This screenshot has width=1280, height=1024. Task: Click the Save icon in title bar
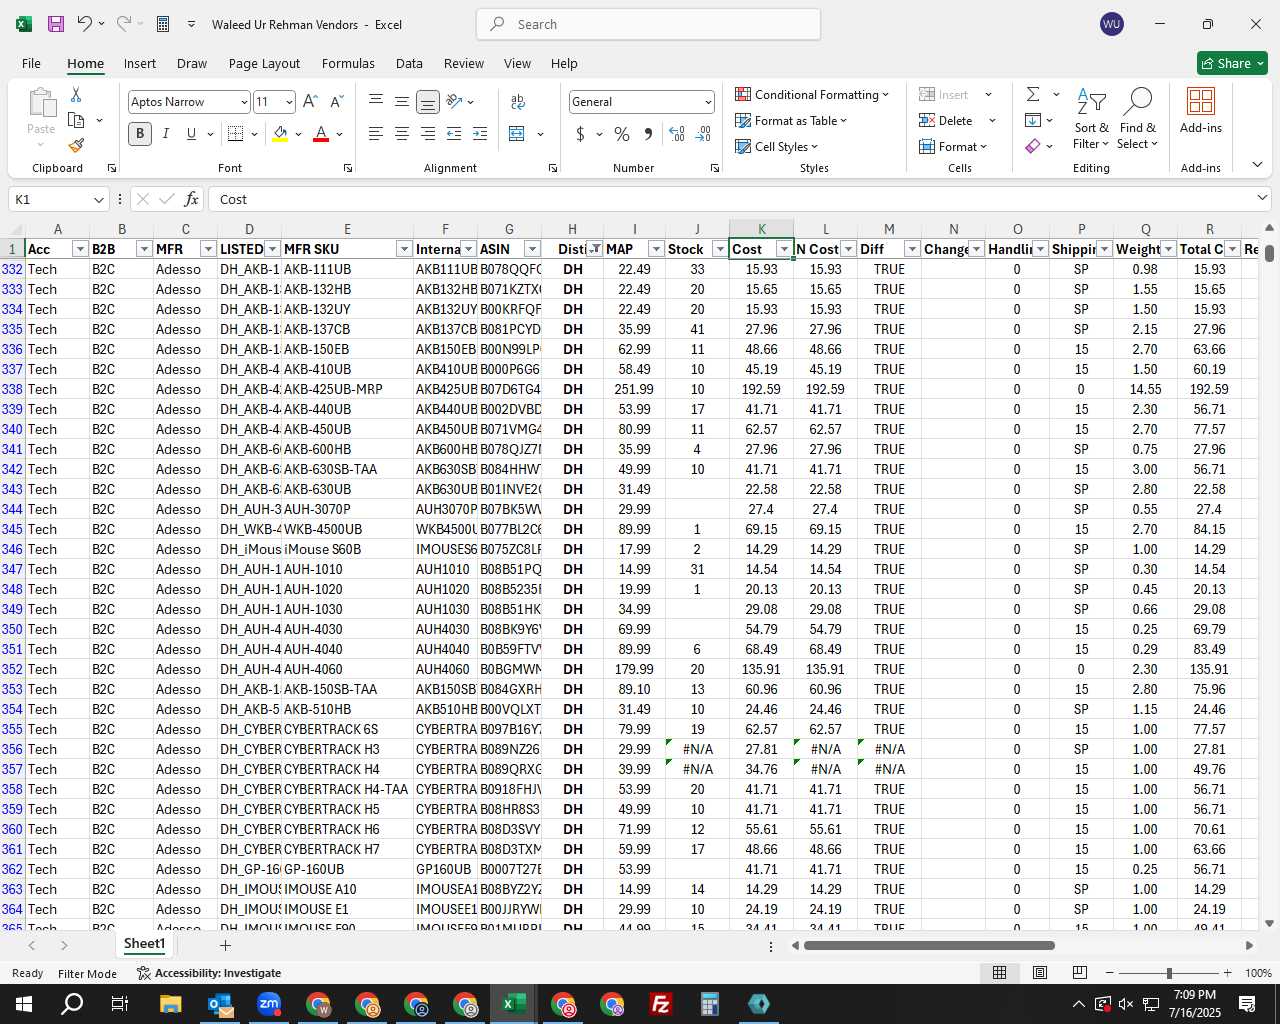pyautogui.click(x=56, y=24)
